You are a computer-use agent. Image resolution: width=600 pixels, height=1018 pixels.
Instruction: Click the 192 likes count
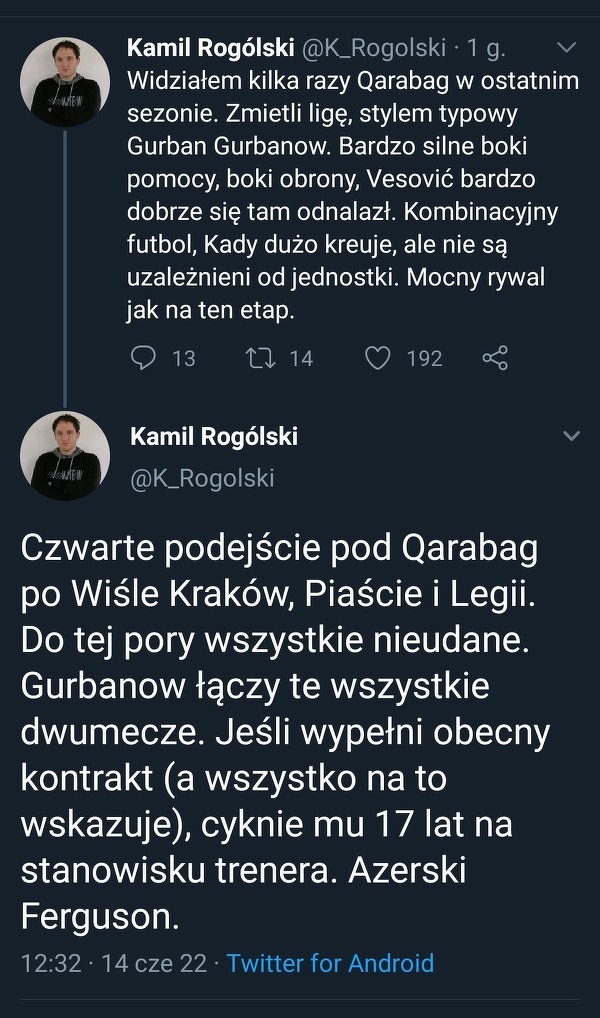click(424, 357)
